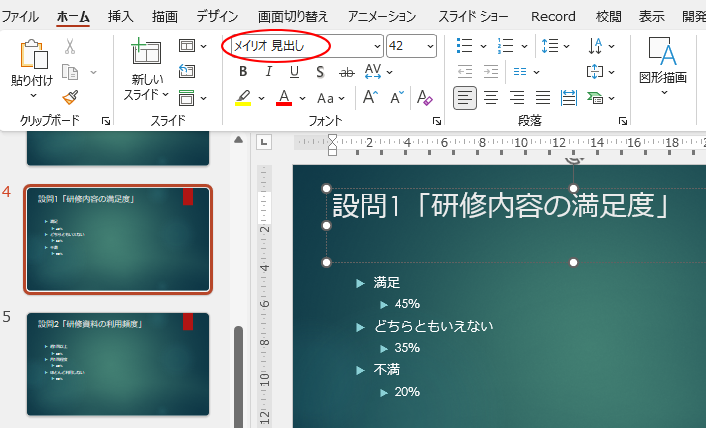Toggle Strikethrough formatting
The width and height of the screenshot is (706, 428).
[x=346, y=72]
